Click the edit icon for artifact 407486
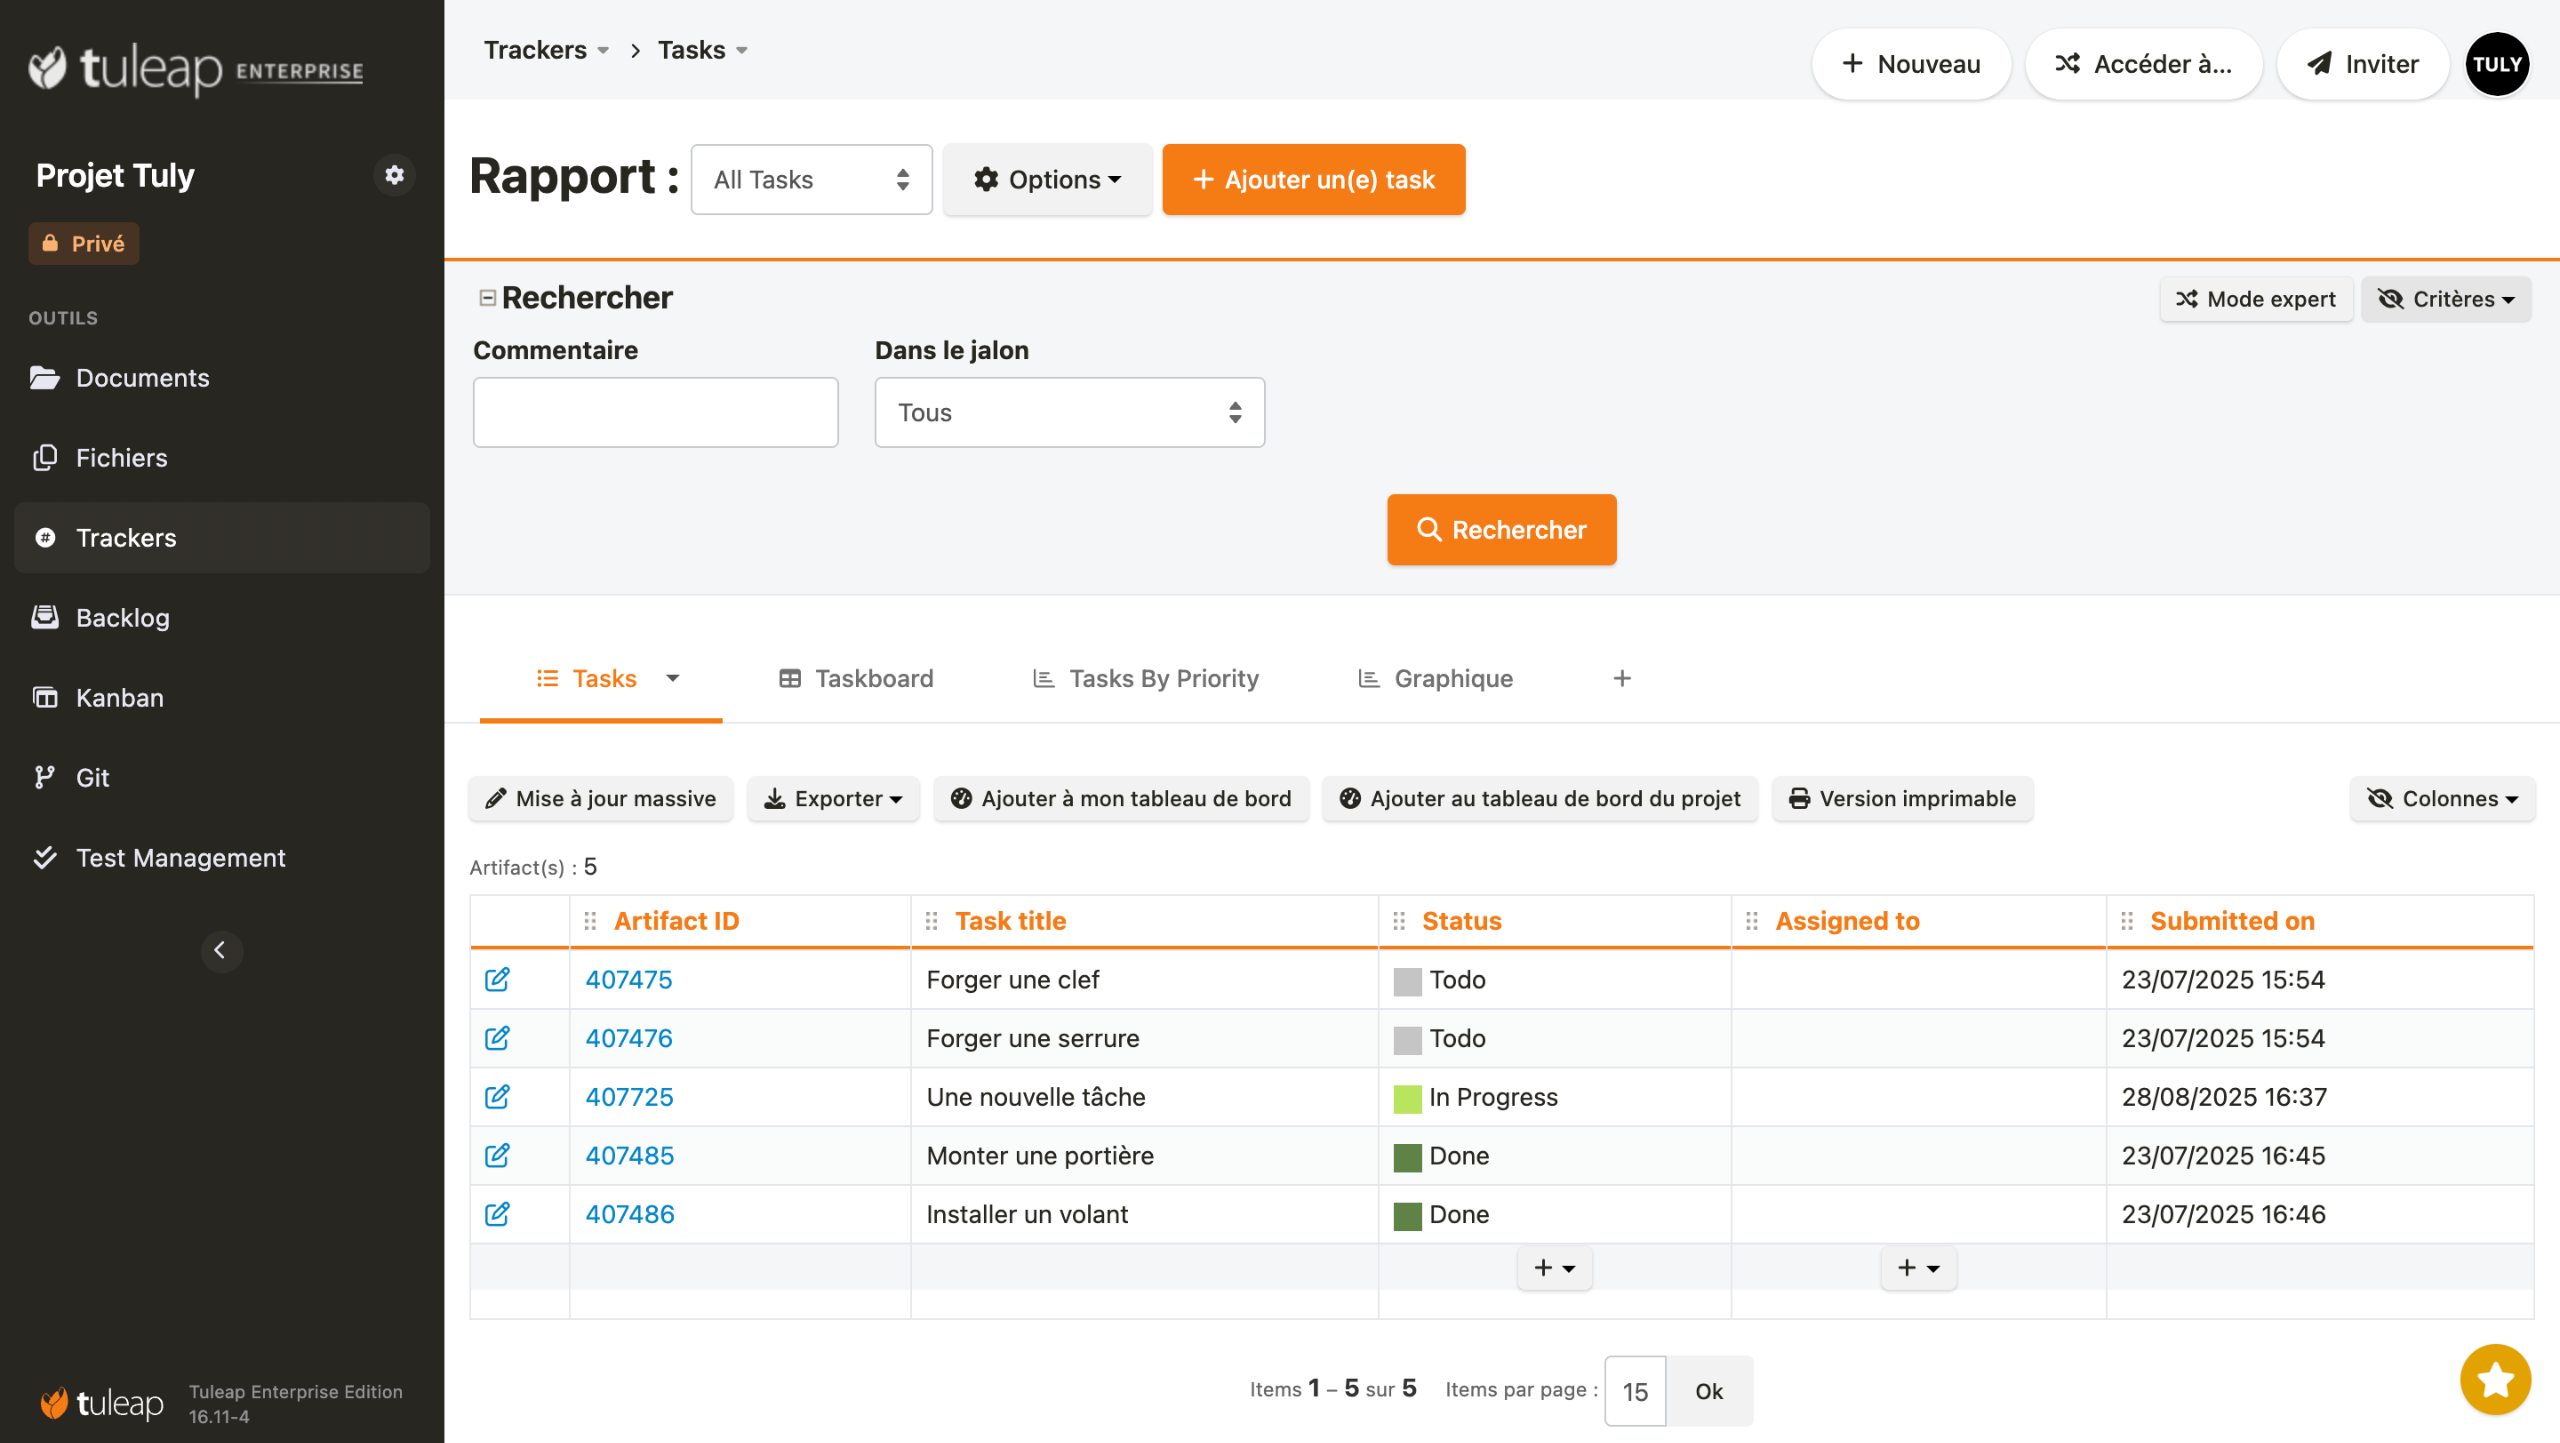Screen dimensions: 2560x1443 click(497, 1213)
